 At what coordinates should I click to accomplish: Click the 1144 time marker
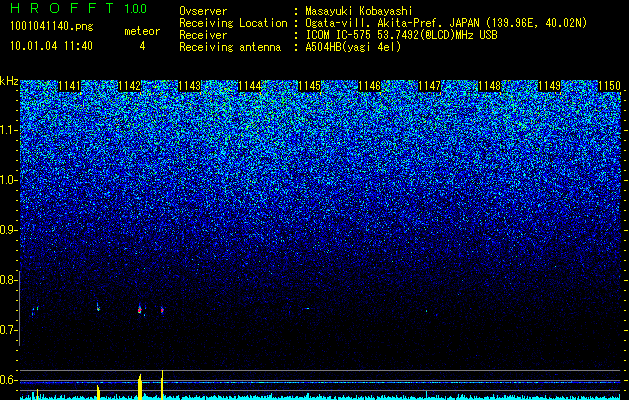coord(250,86)
